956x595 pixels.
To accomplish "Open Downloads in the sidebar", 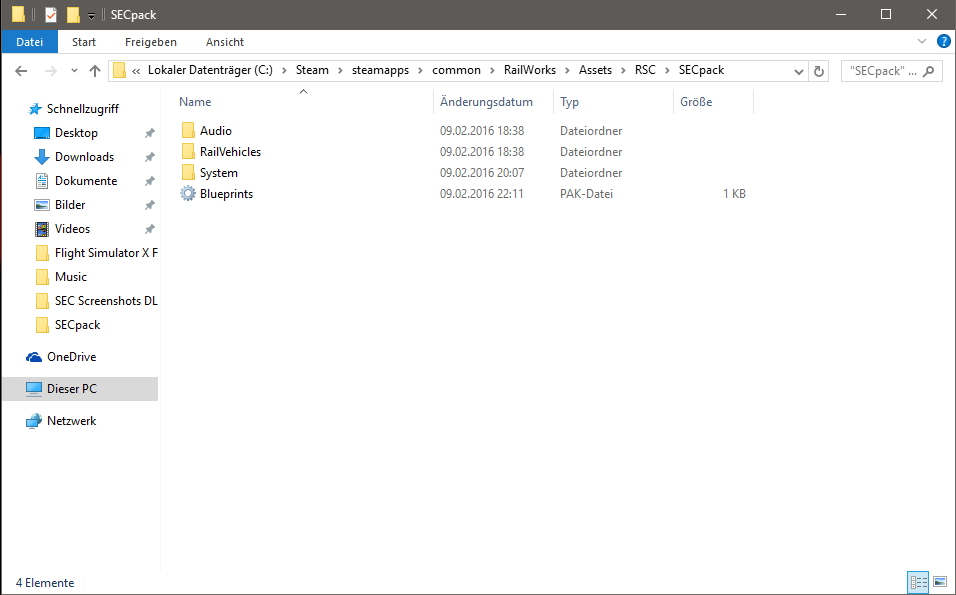I will pyautogui.click(x=84, y=157).
